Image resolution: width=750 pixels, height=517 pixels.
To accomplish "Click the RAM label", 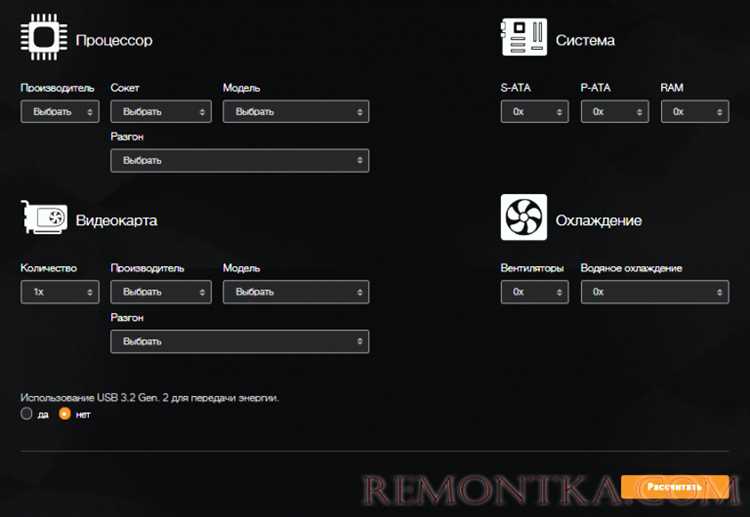I will click(x=672, y=88).
